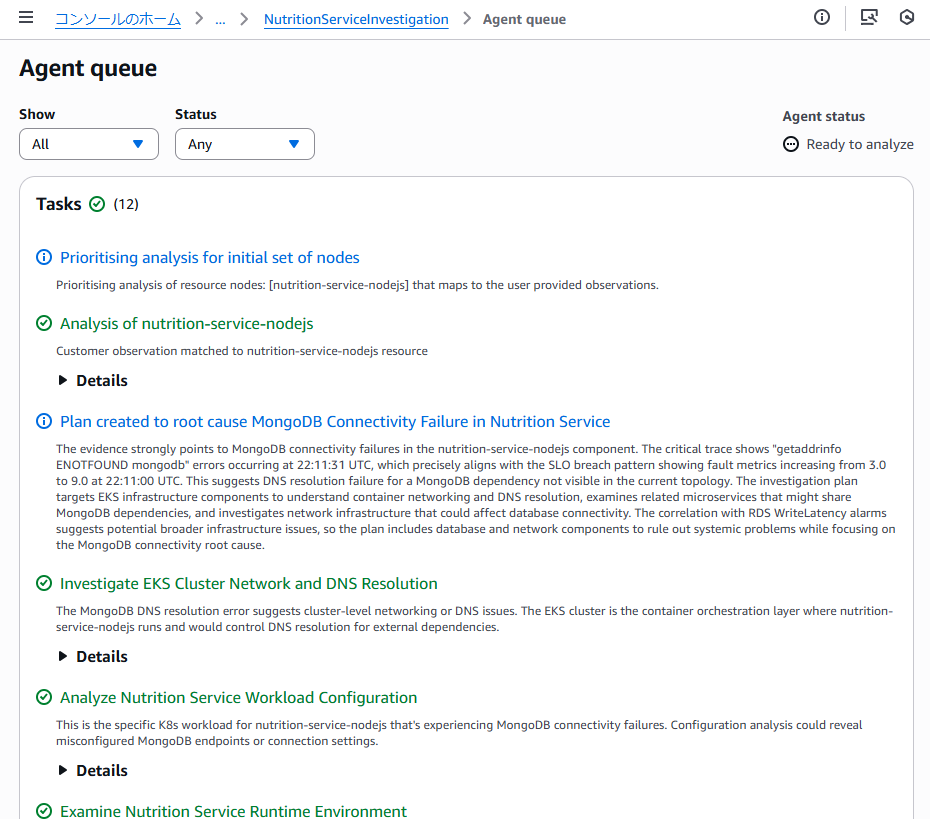The image size is (930, 819).
Task: Click the info circle icon in top bar
Action: point(822,17)
